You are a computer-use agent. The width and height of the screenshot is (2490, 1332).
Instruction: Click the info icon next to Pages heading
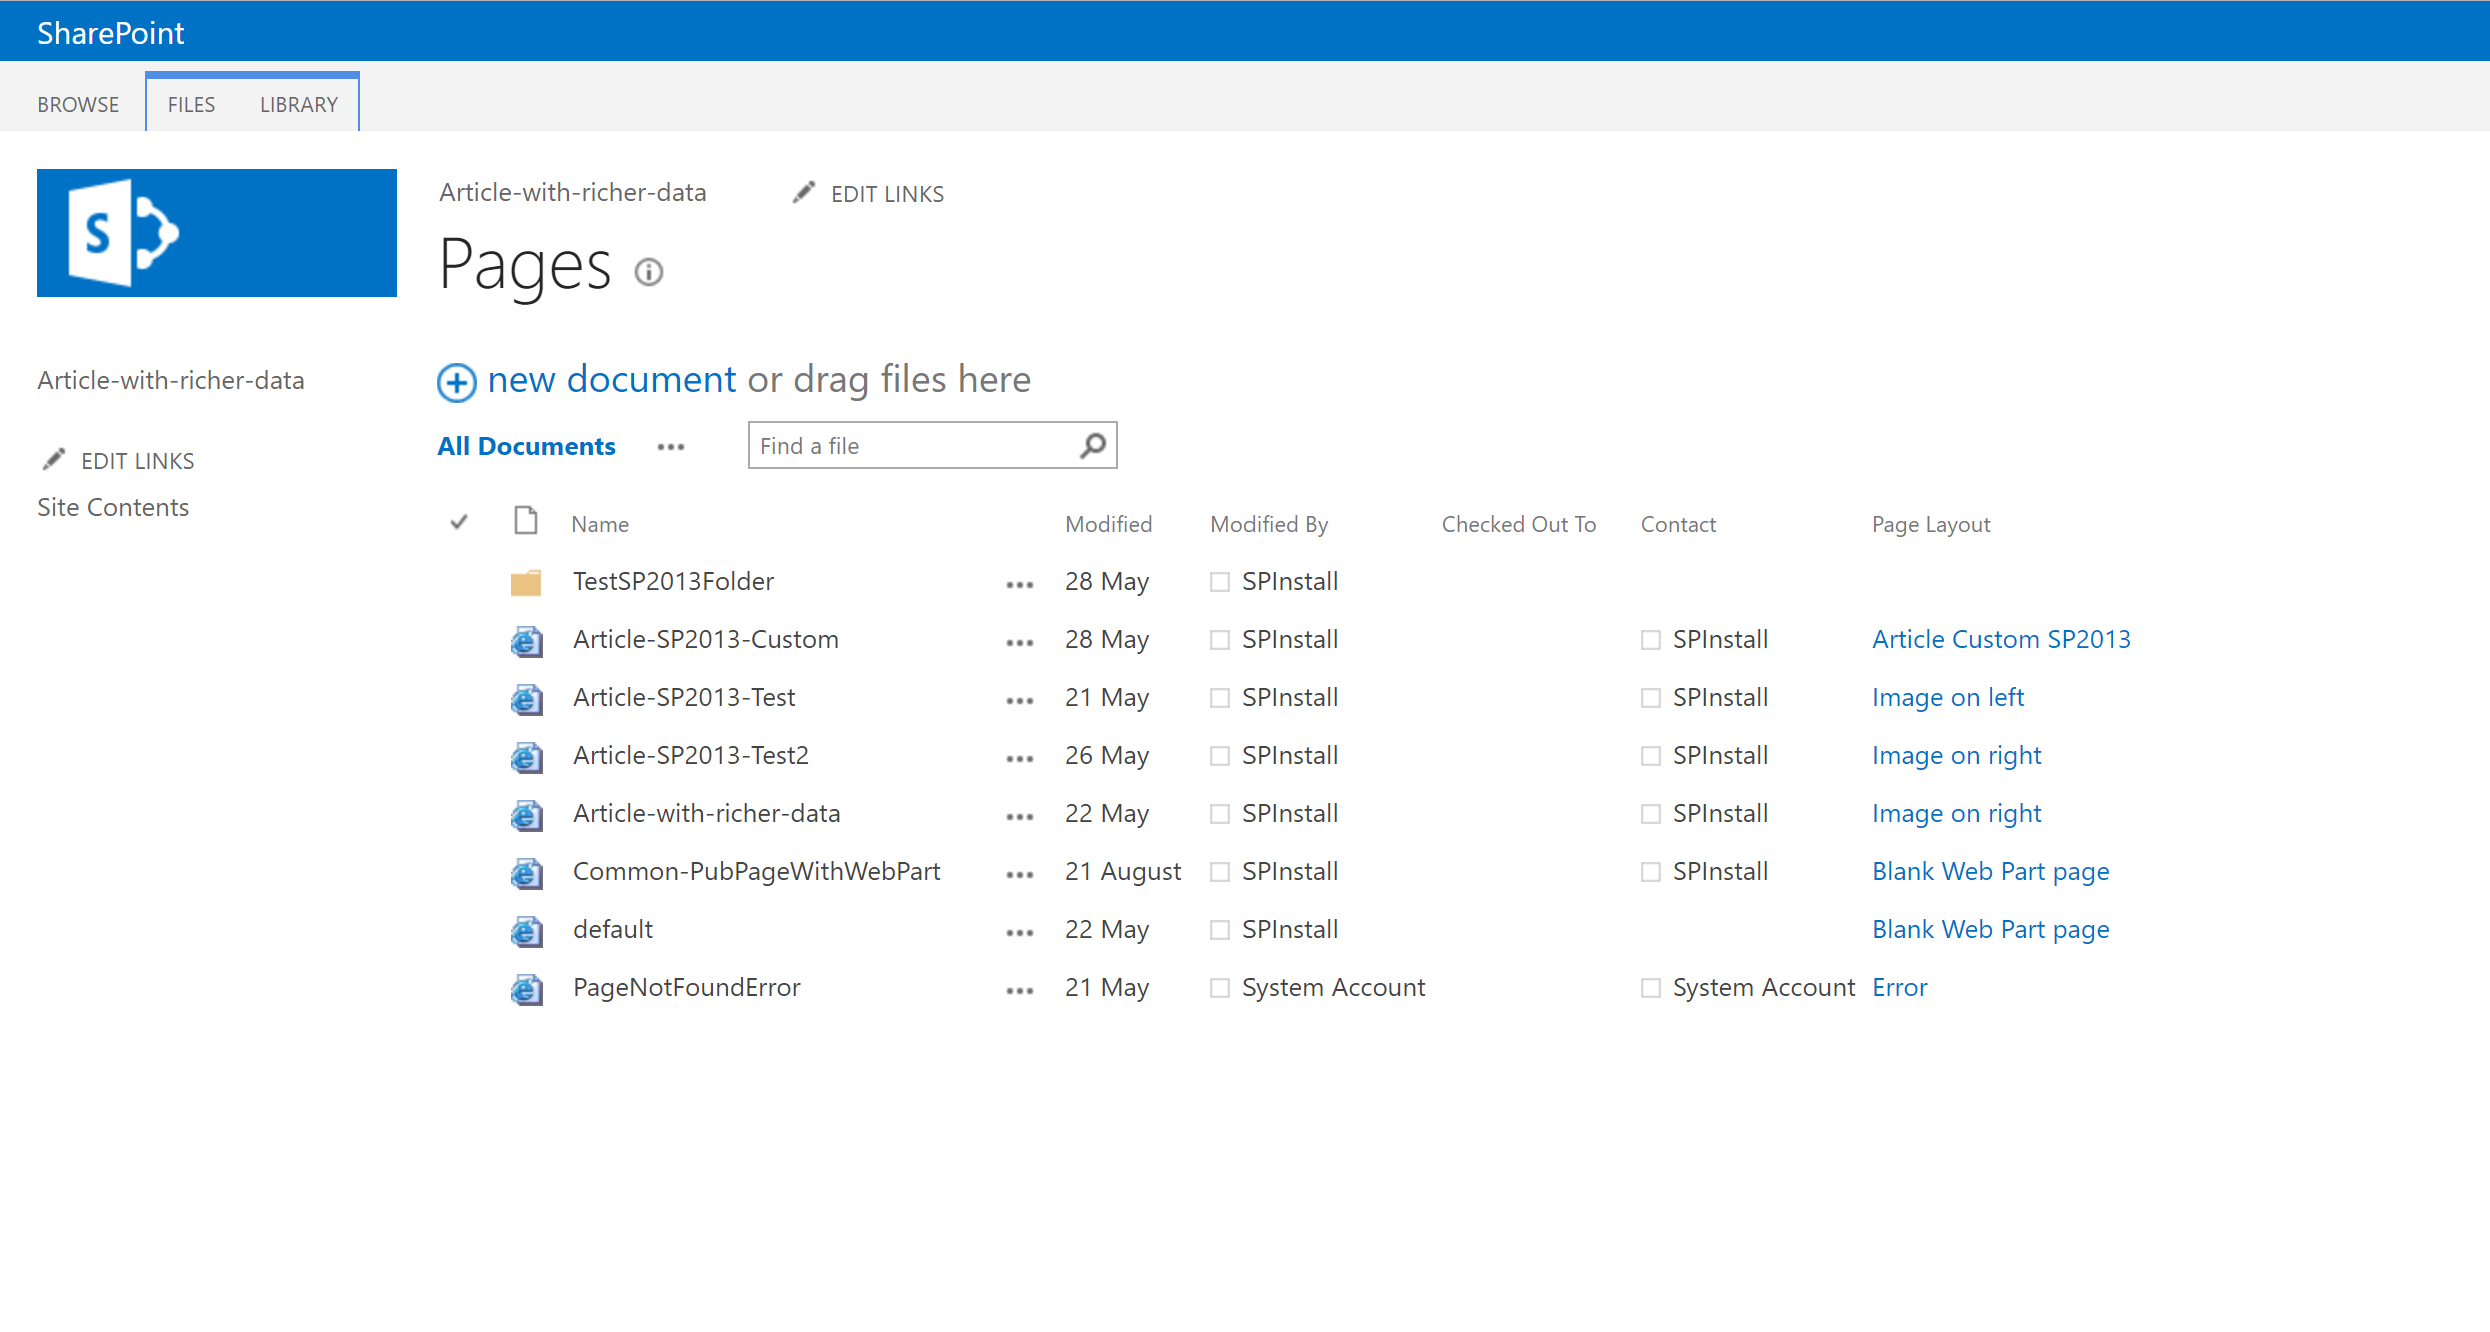point(648,272)
